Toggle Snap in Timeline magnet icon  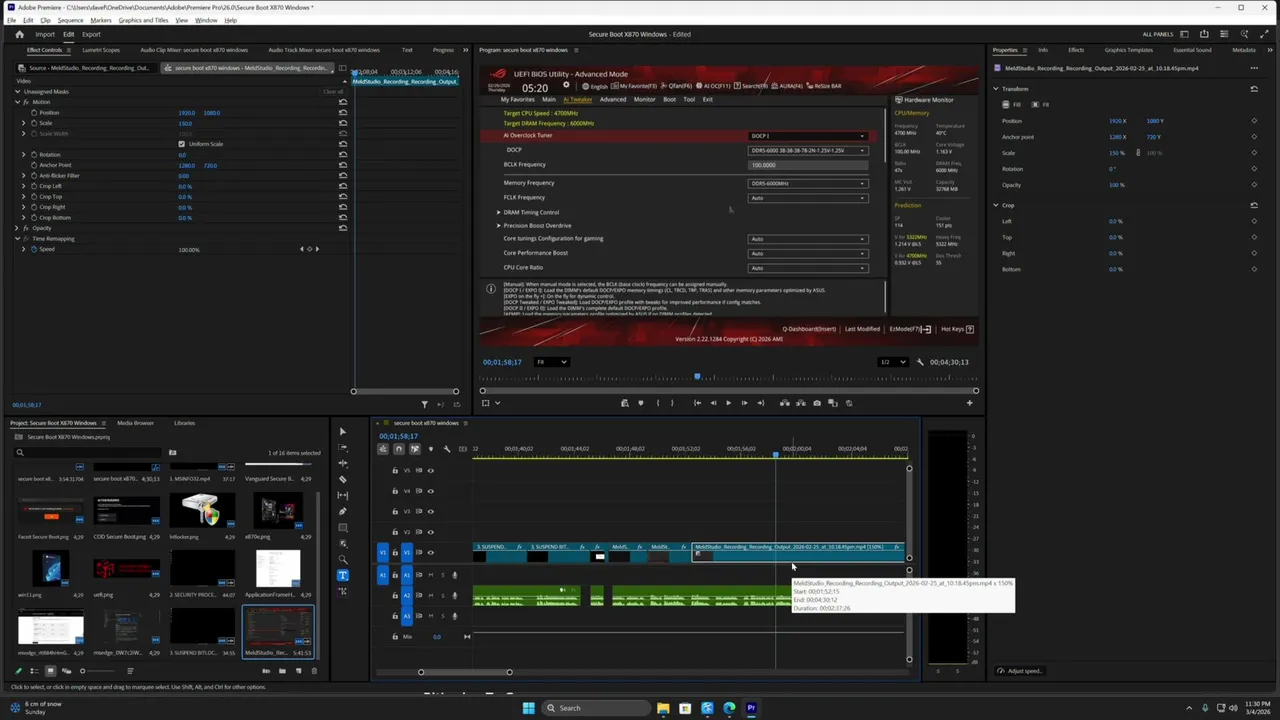click(398, 449)
